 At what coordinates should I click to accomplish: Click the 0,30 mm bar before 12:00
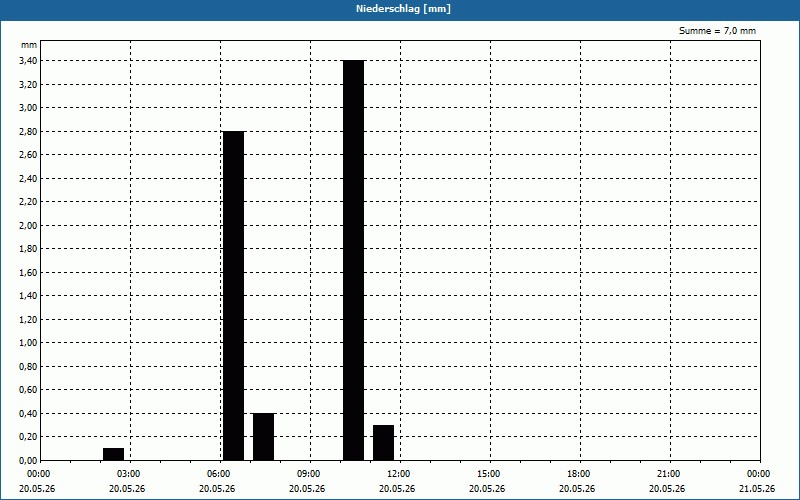pyautogui.click(x=384, y=443)
